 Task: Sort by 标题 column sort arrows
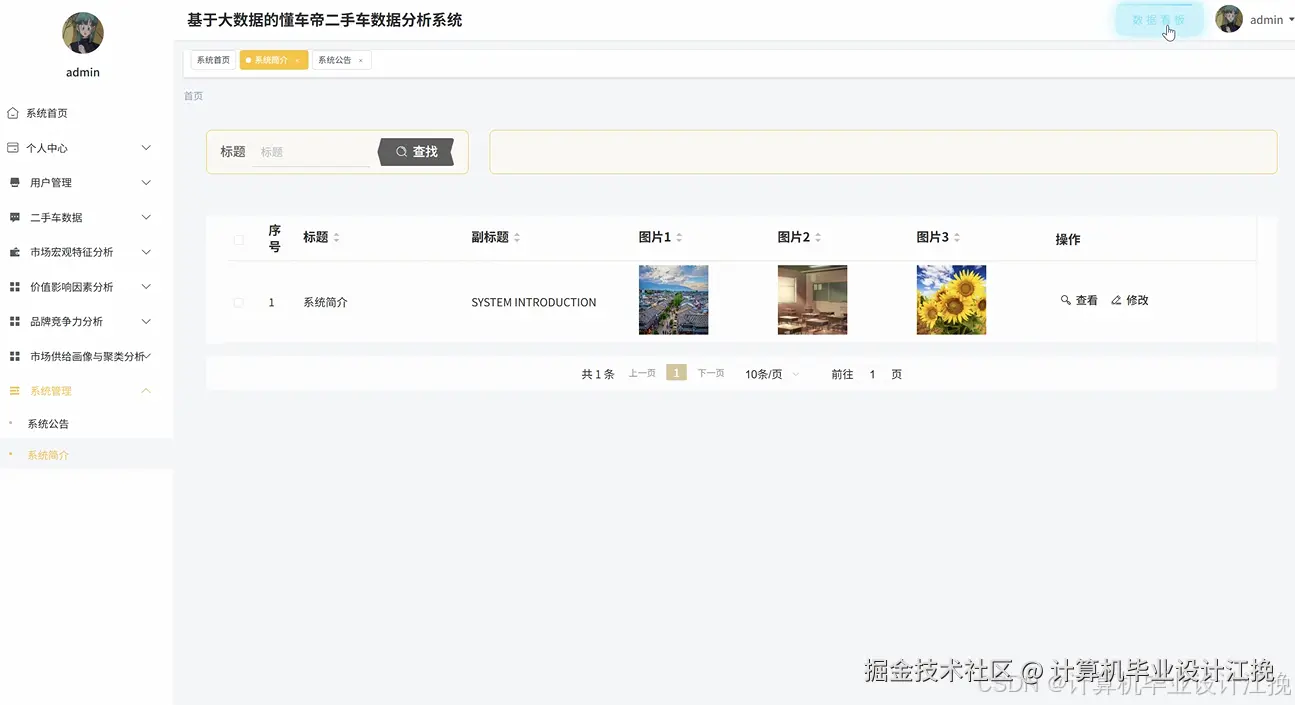(336, 238)
